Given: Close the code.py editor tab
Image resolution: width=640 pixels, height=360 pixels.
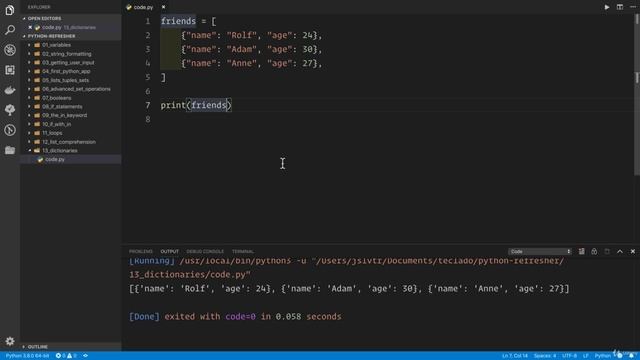Looking at the screenshot, I should (x=163, y=7).
